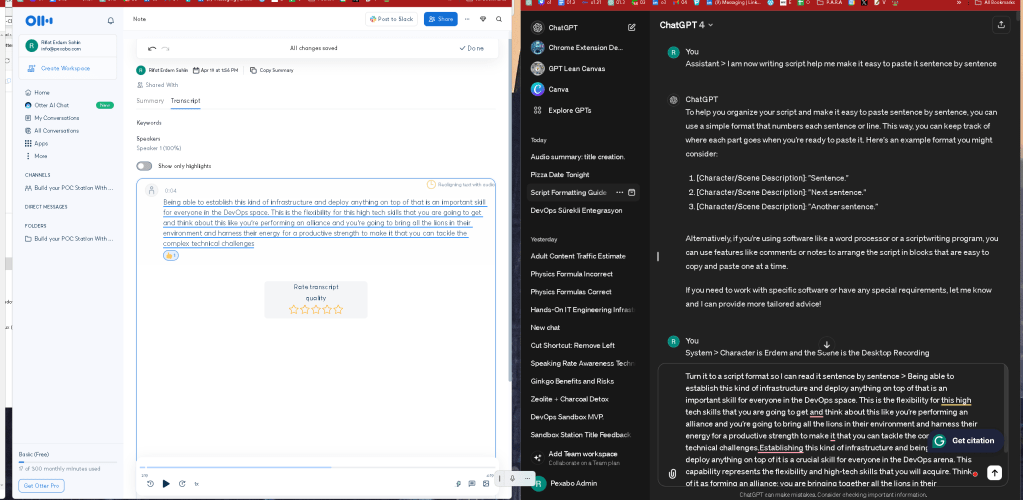1023x500 pixels.
Task: Click Done to finish editing
Action: click(x=471, y=48)
